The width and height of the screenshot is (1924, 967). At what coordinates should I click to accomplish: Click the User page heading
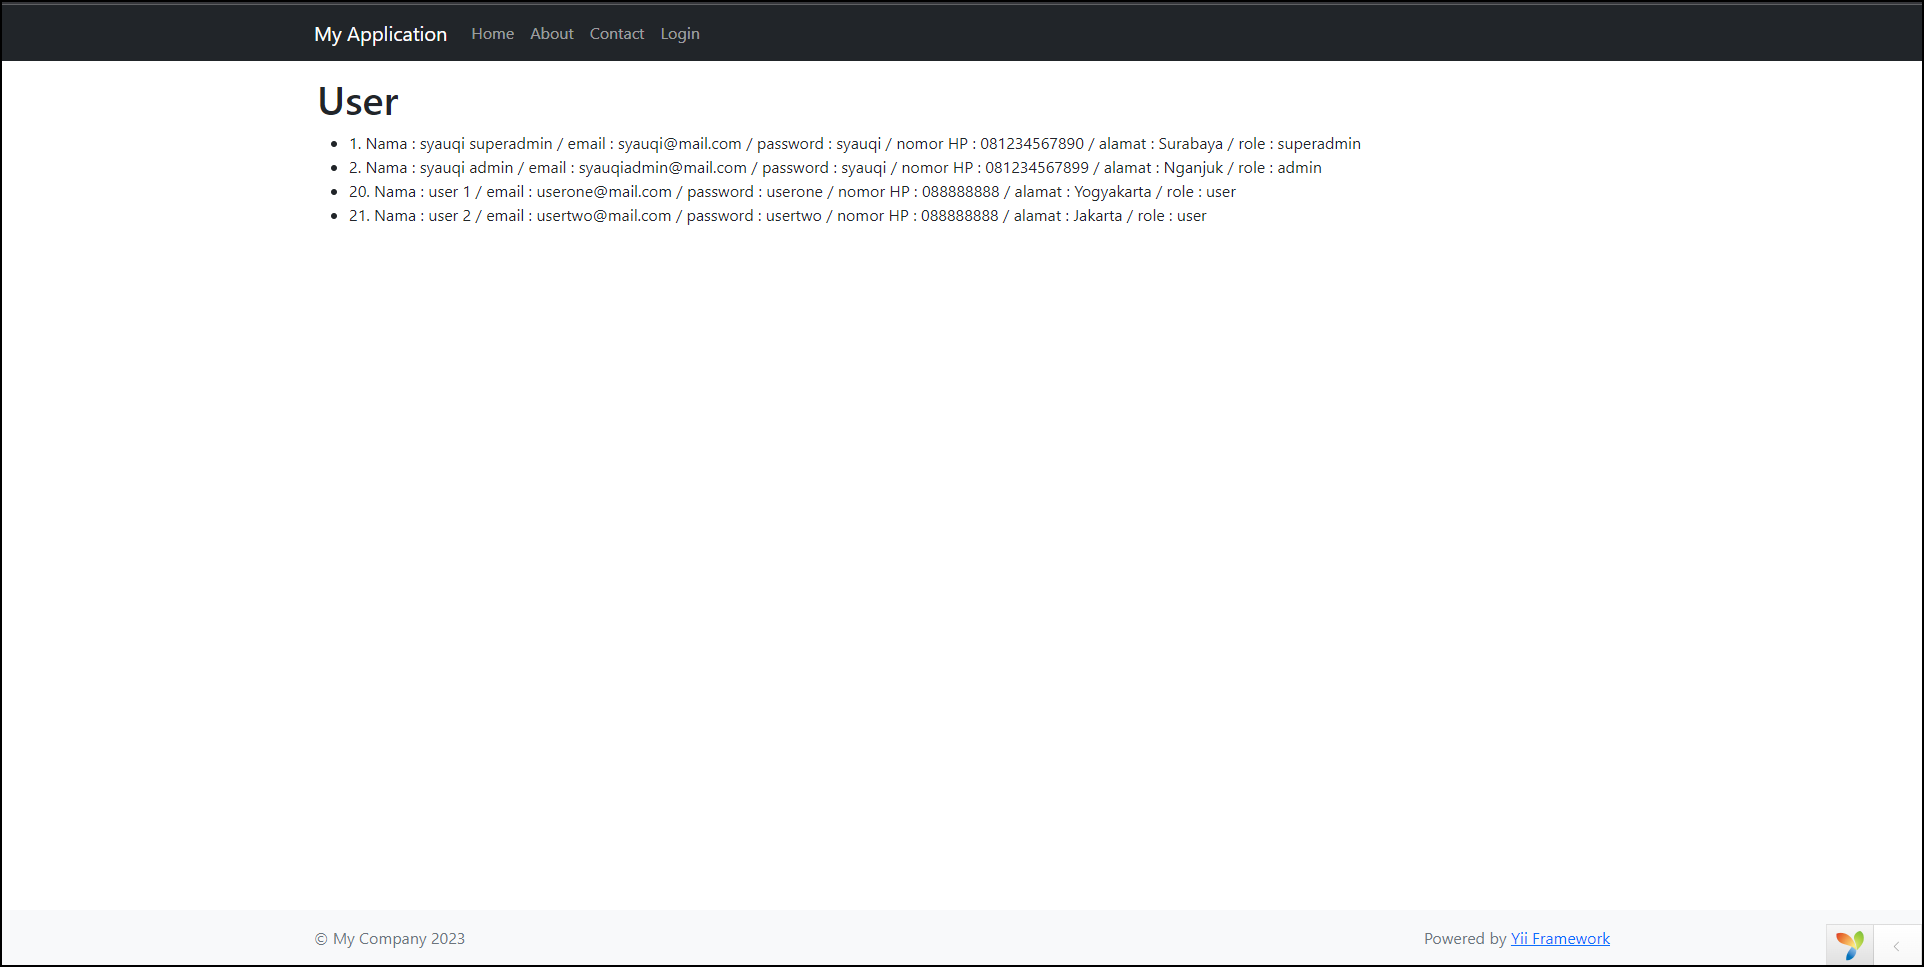pos(356,101)
